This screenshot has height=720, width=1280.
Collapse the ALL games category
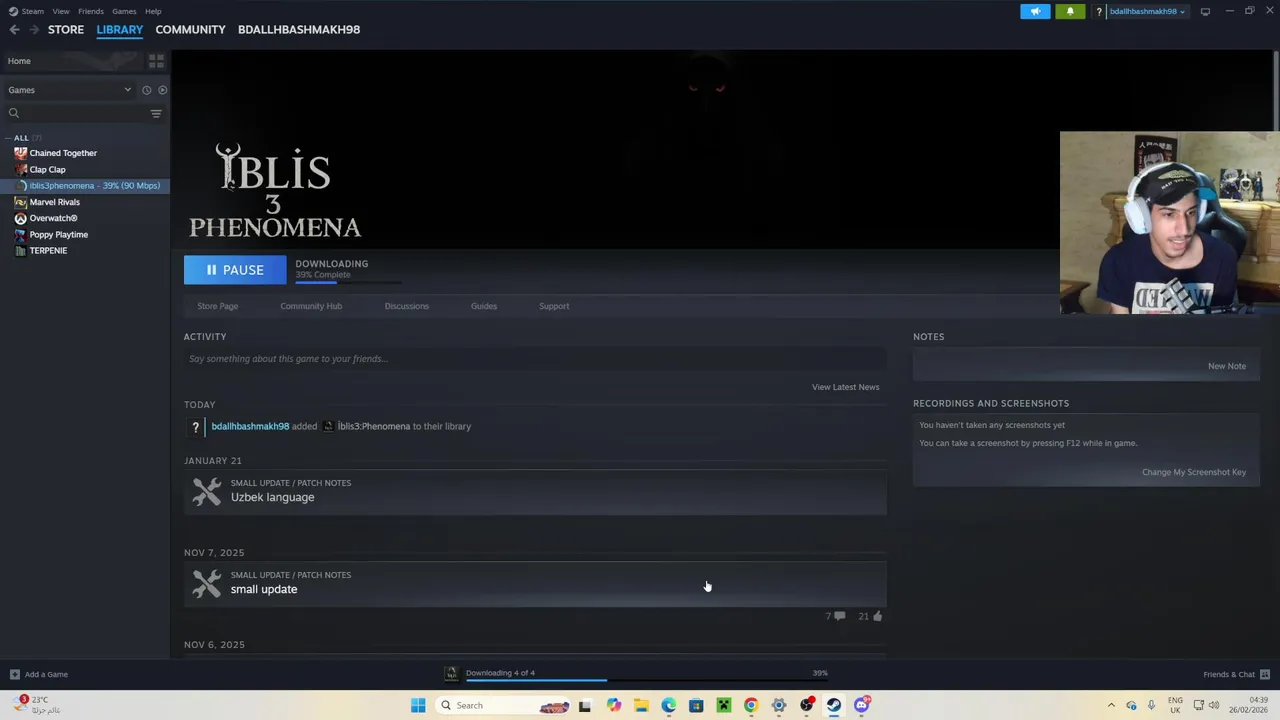pyautogui.click(x=21, y=138)
